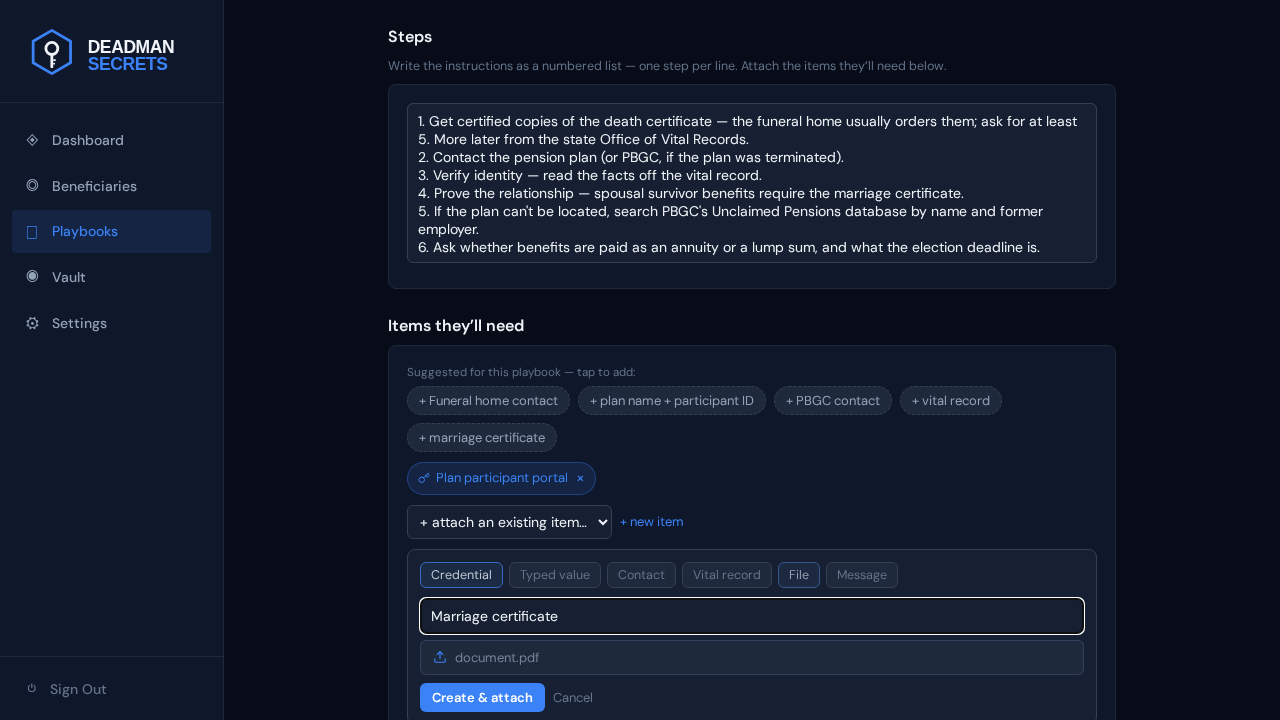Add suggested vital record chip
This screenshot has height=720, width=1280.
(x=951, y=401)
